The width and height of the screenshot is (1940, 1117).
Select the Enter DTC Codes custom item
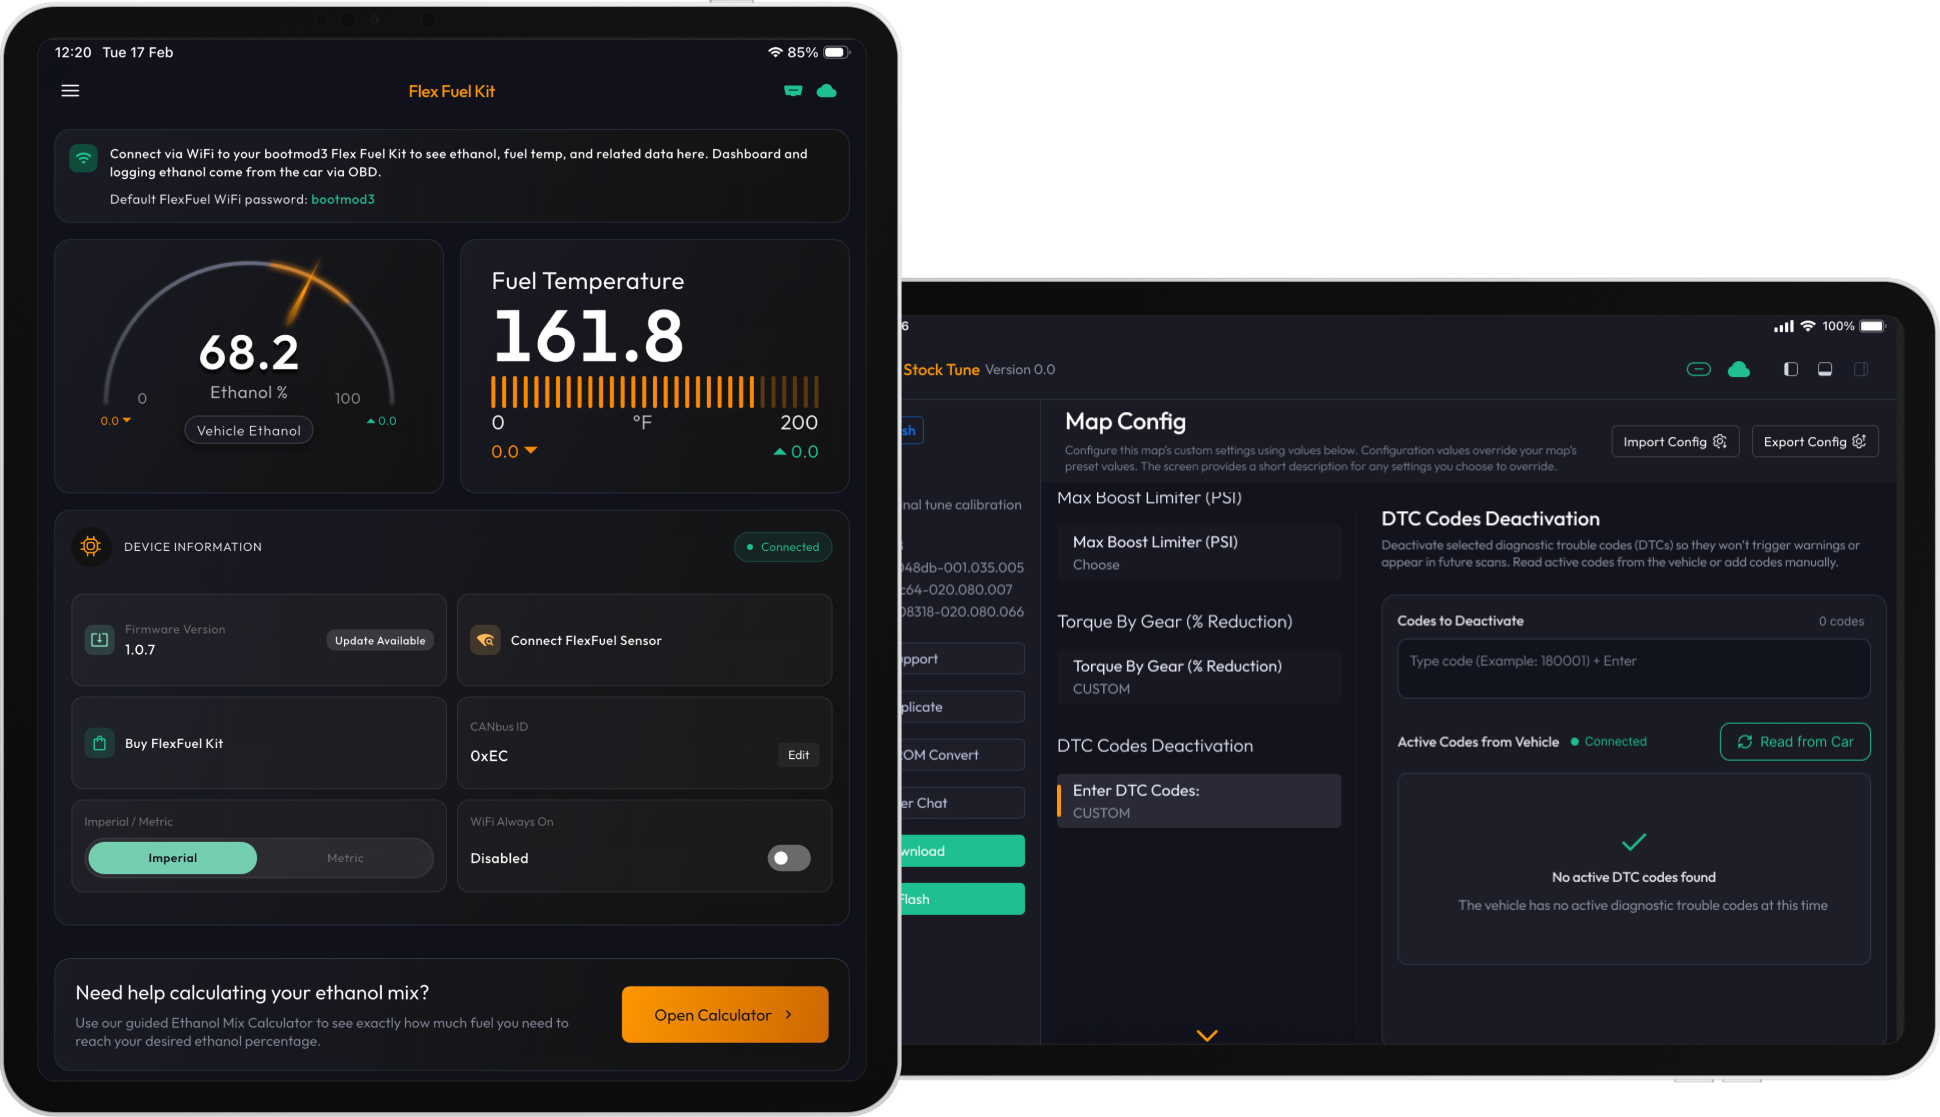pyautogui.click(x=1199, y=801)
